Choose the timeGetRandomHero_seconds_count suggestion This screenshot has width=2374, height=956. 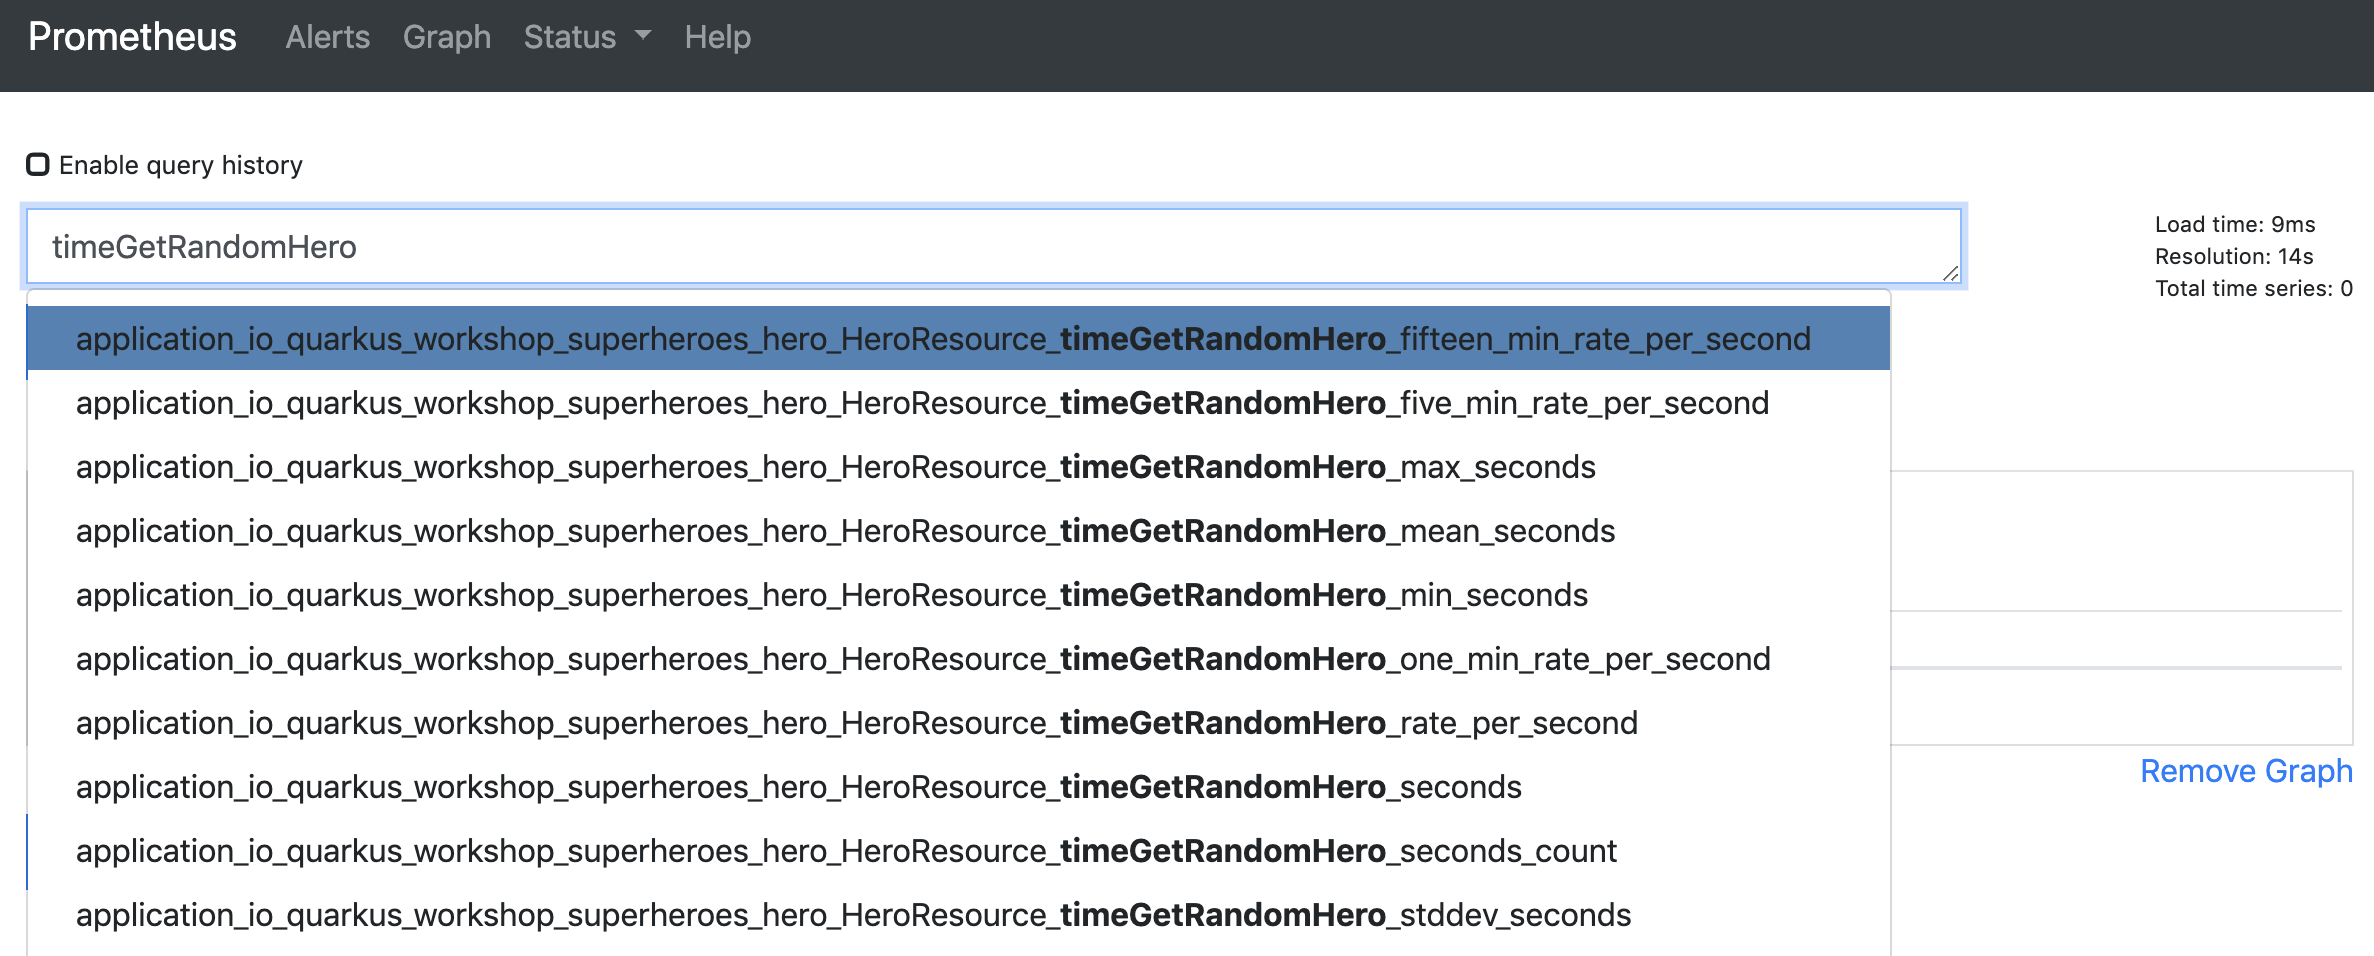pyautogui.click(x=845, y=851)
